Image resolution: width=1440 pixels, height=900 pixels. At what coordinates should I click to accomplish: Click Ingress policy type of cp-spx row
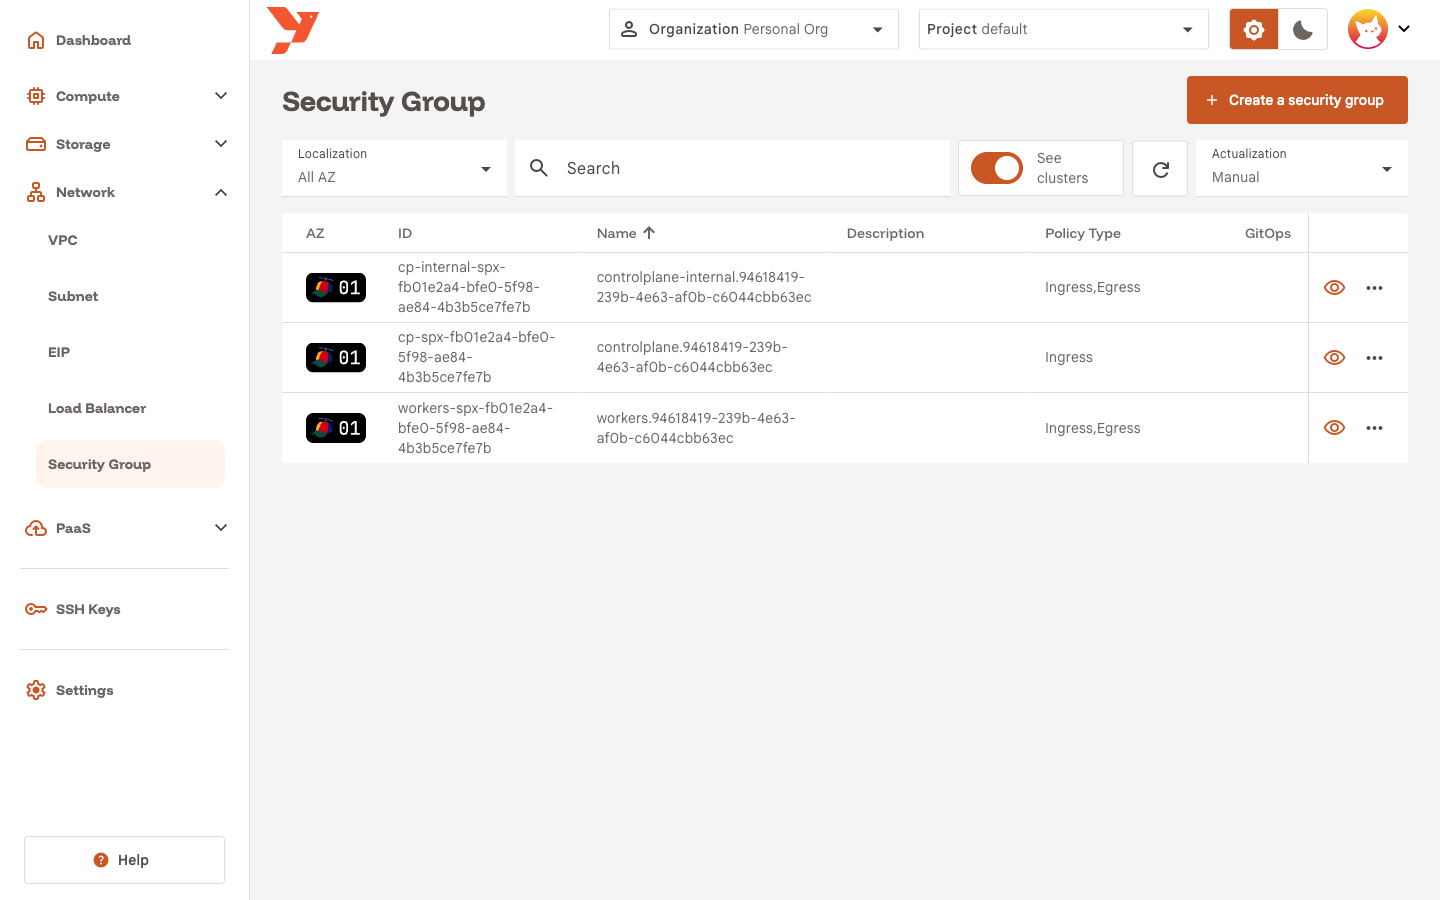1069,357
